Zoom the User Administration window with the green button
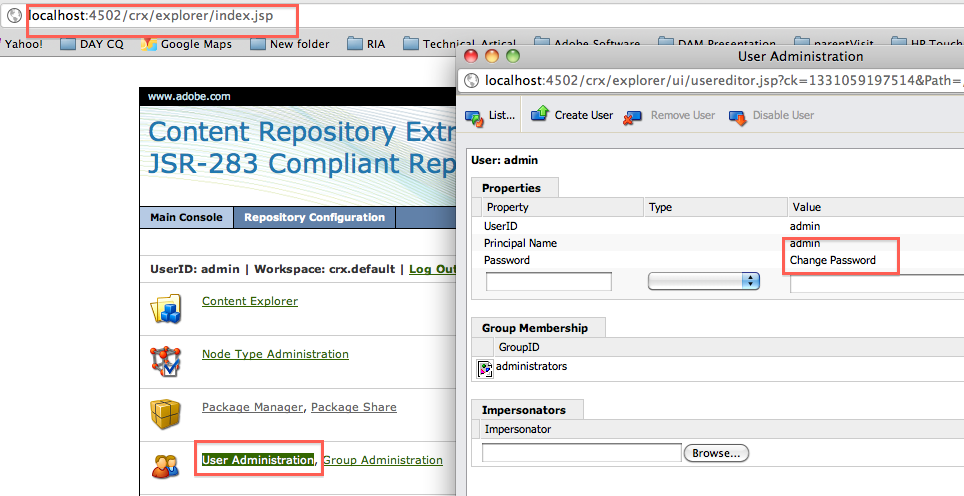The width and height of the screenshot is (964, 496). 513,56
